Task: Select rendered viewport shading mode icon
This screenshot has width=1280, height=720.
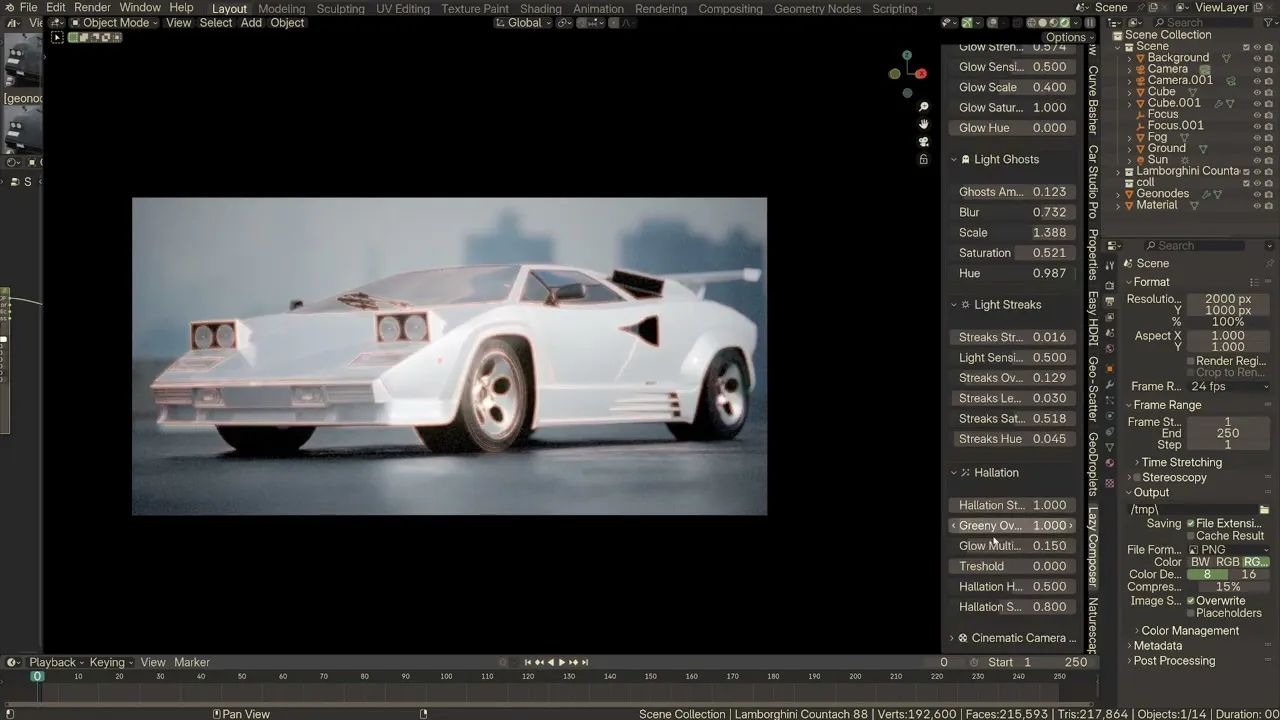Action: [x=1064, y=23]
